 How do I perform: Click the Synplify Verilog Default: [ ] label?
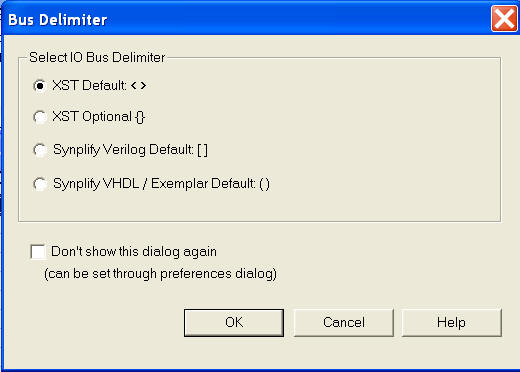click(x=130, y=150)
